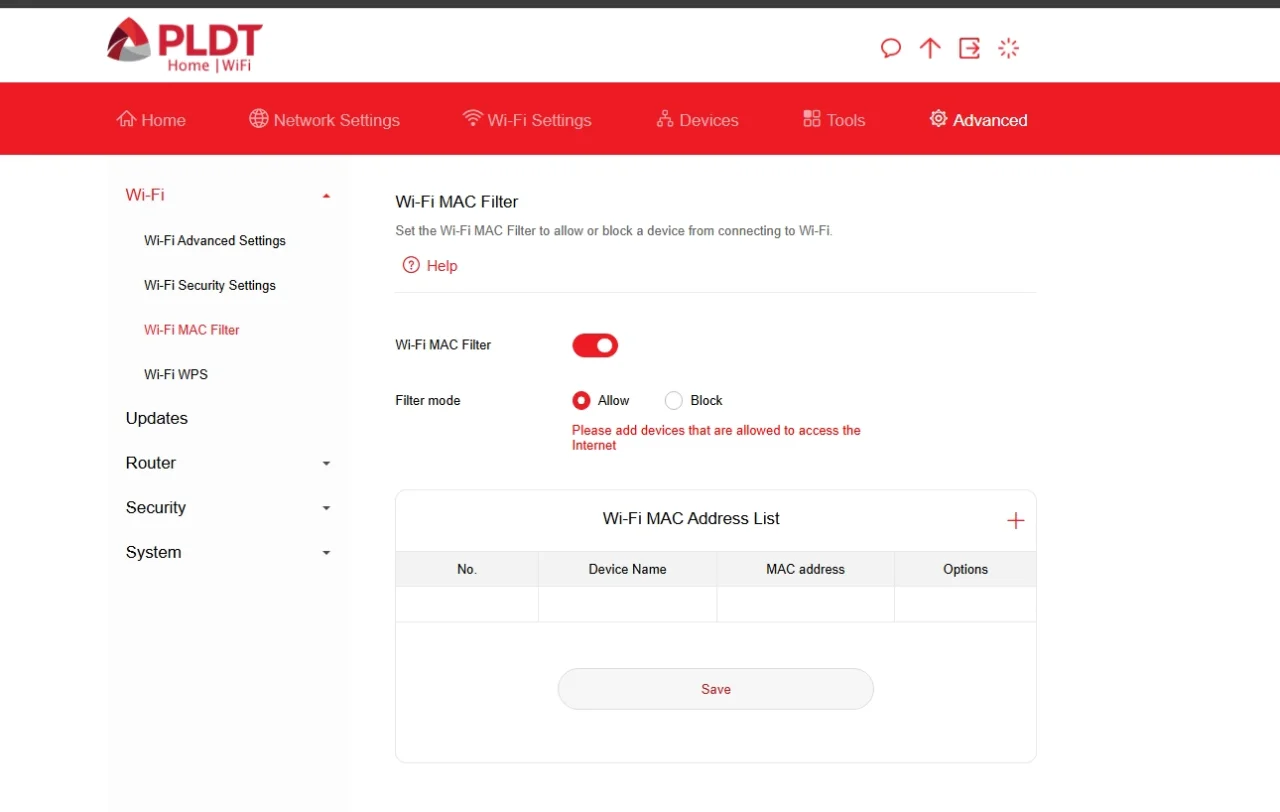Viewport: 1280px width, 812px height.
Task: Collapse the Wi-Fi sidebar section arrow
Action: tap(326, 196)
